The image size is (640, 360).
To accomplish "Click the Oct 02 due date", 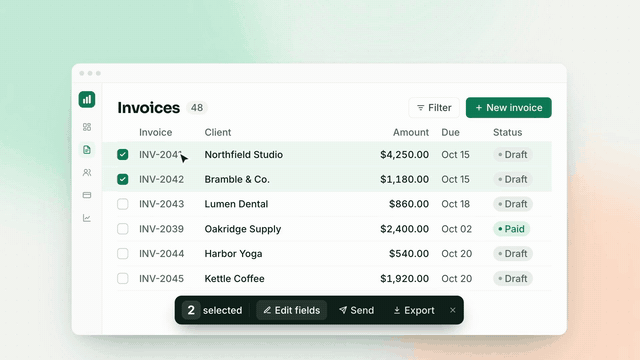I will (457, 229).
